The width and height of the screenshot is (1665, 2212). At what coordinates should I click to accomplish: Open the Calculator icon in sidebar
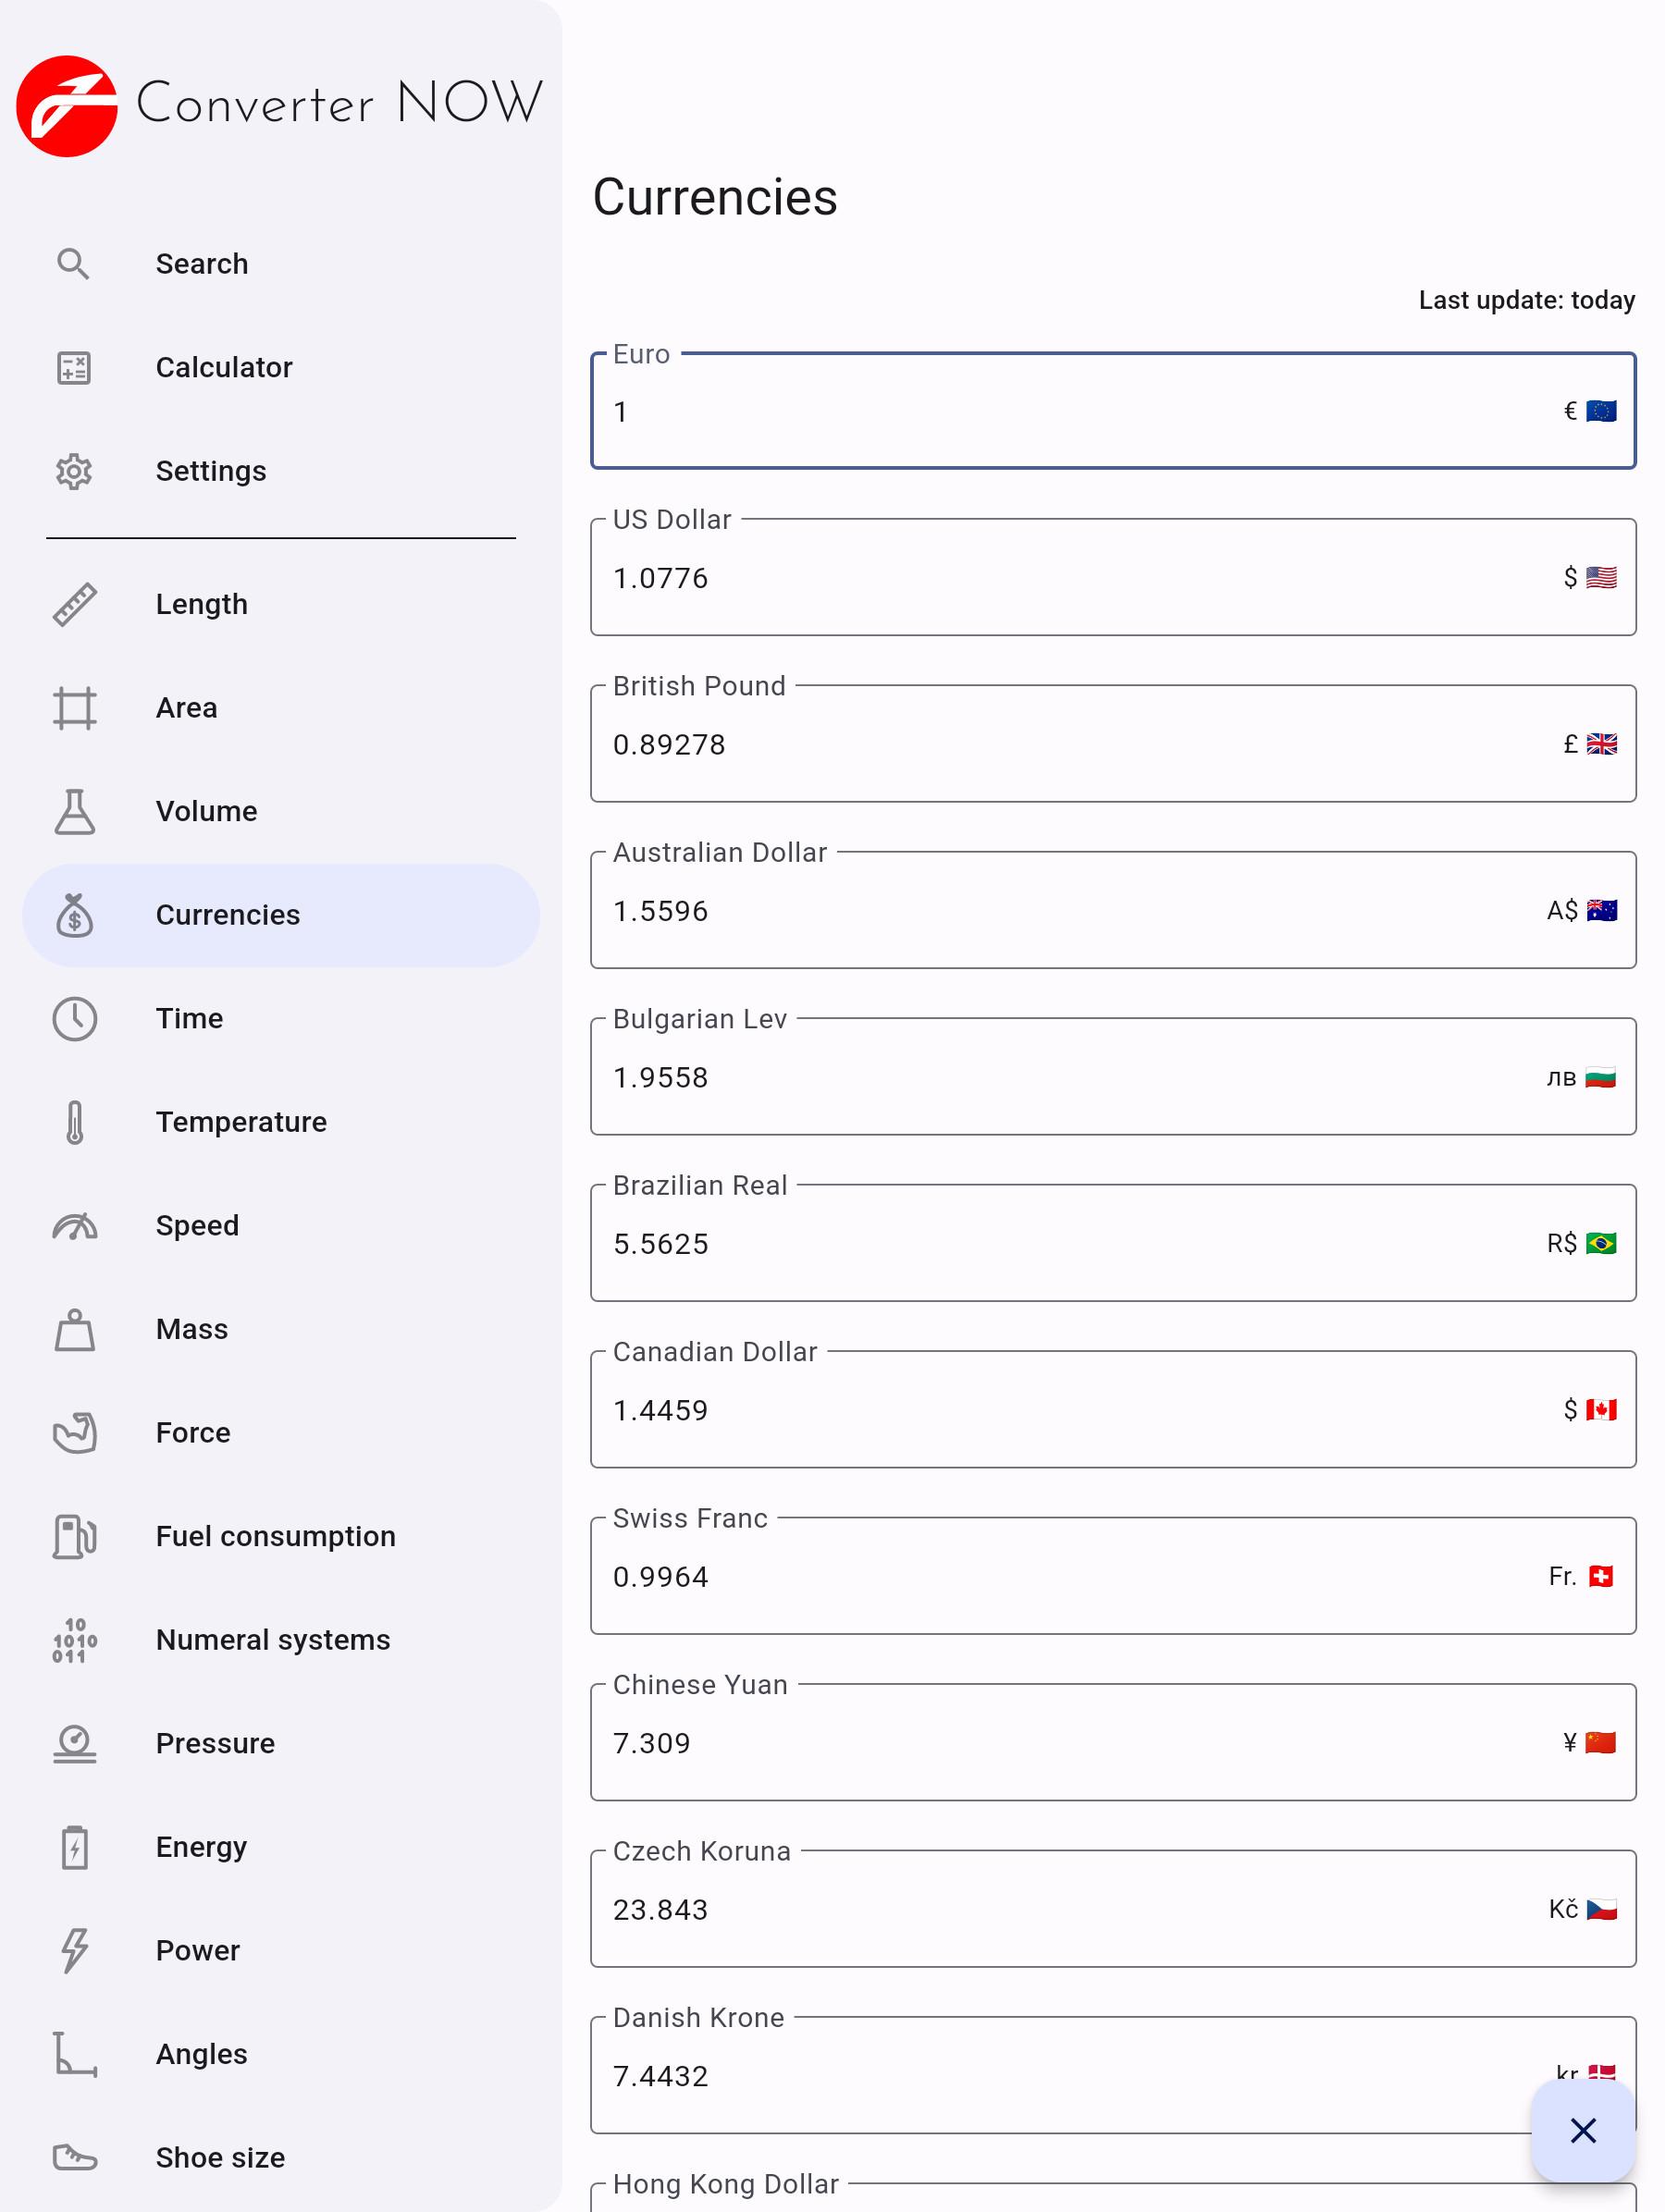[x=73, y=368]
